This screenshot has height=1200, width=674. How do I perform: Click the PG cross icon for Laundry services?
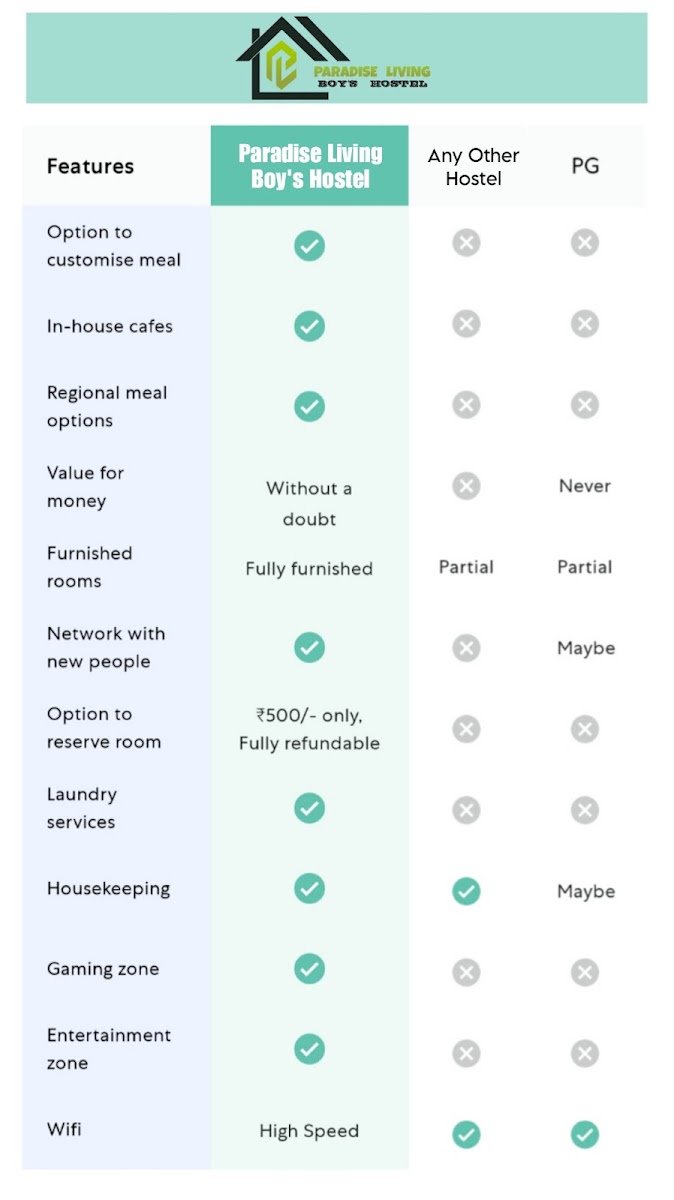[x=585, y=810]
